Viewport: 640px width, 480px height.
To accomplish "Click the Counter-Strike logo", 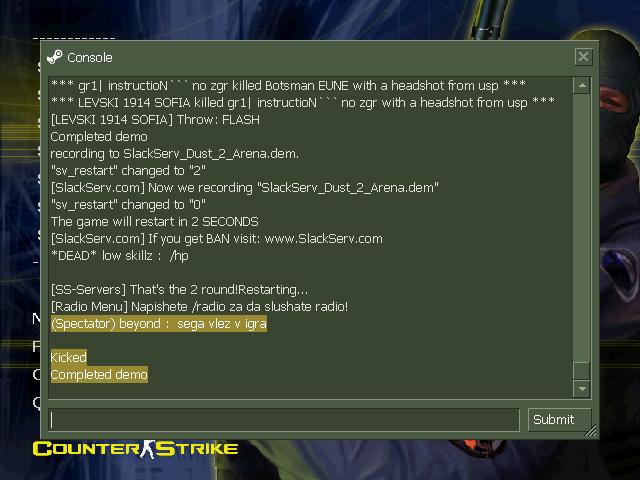I will pos(136,449).
